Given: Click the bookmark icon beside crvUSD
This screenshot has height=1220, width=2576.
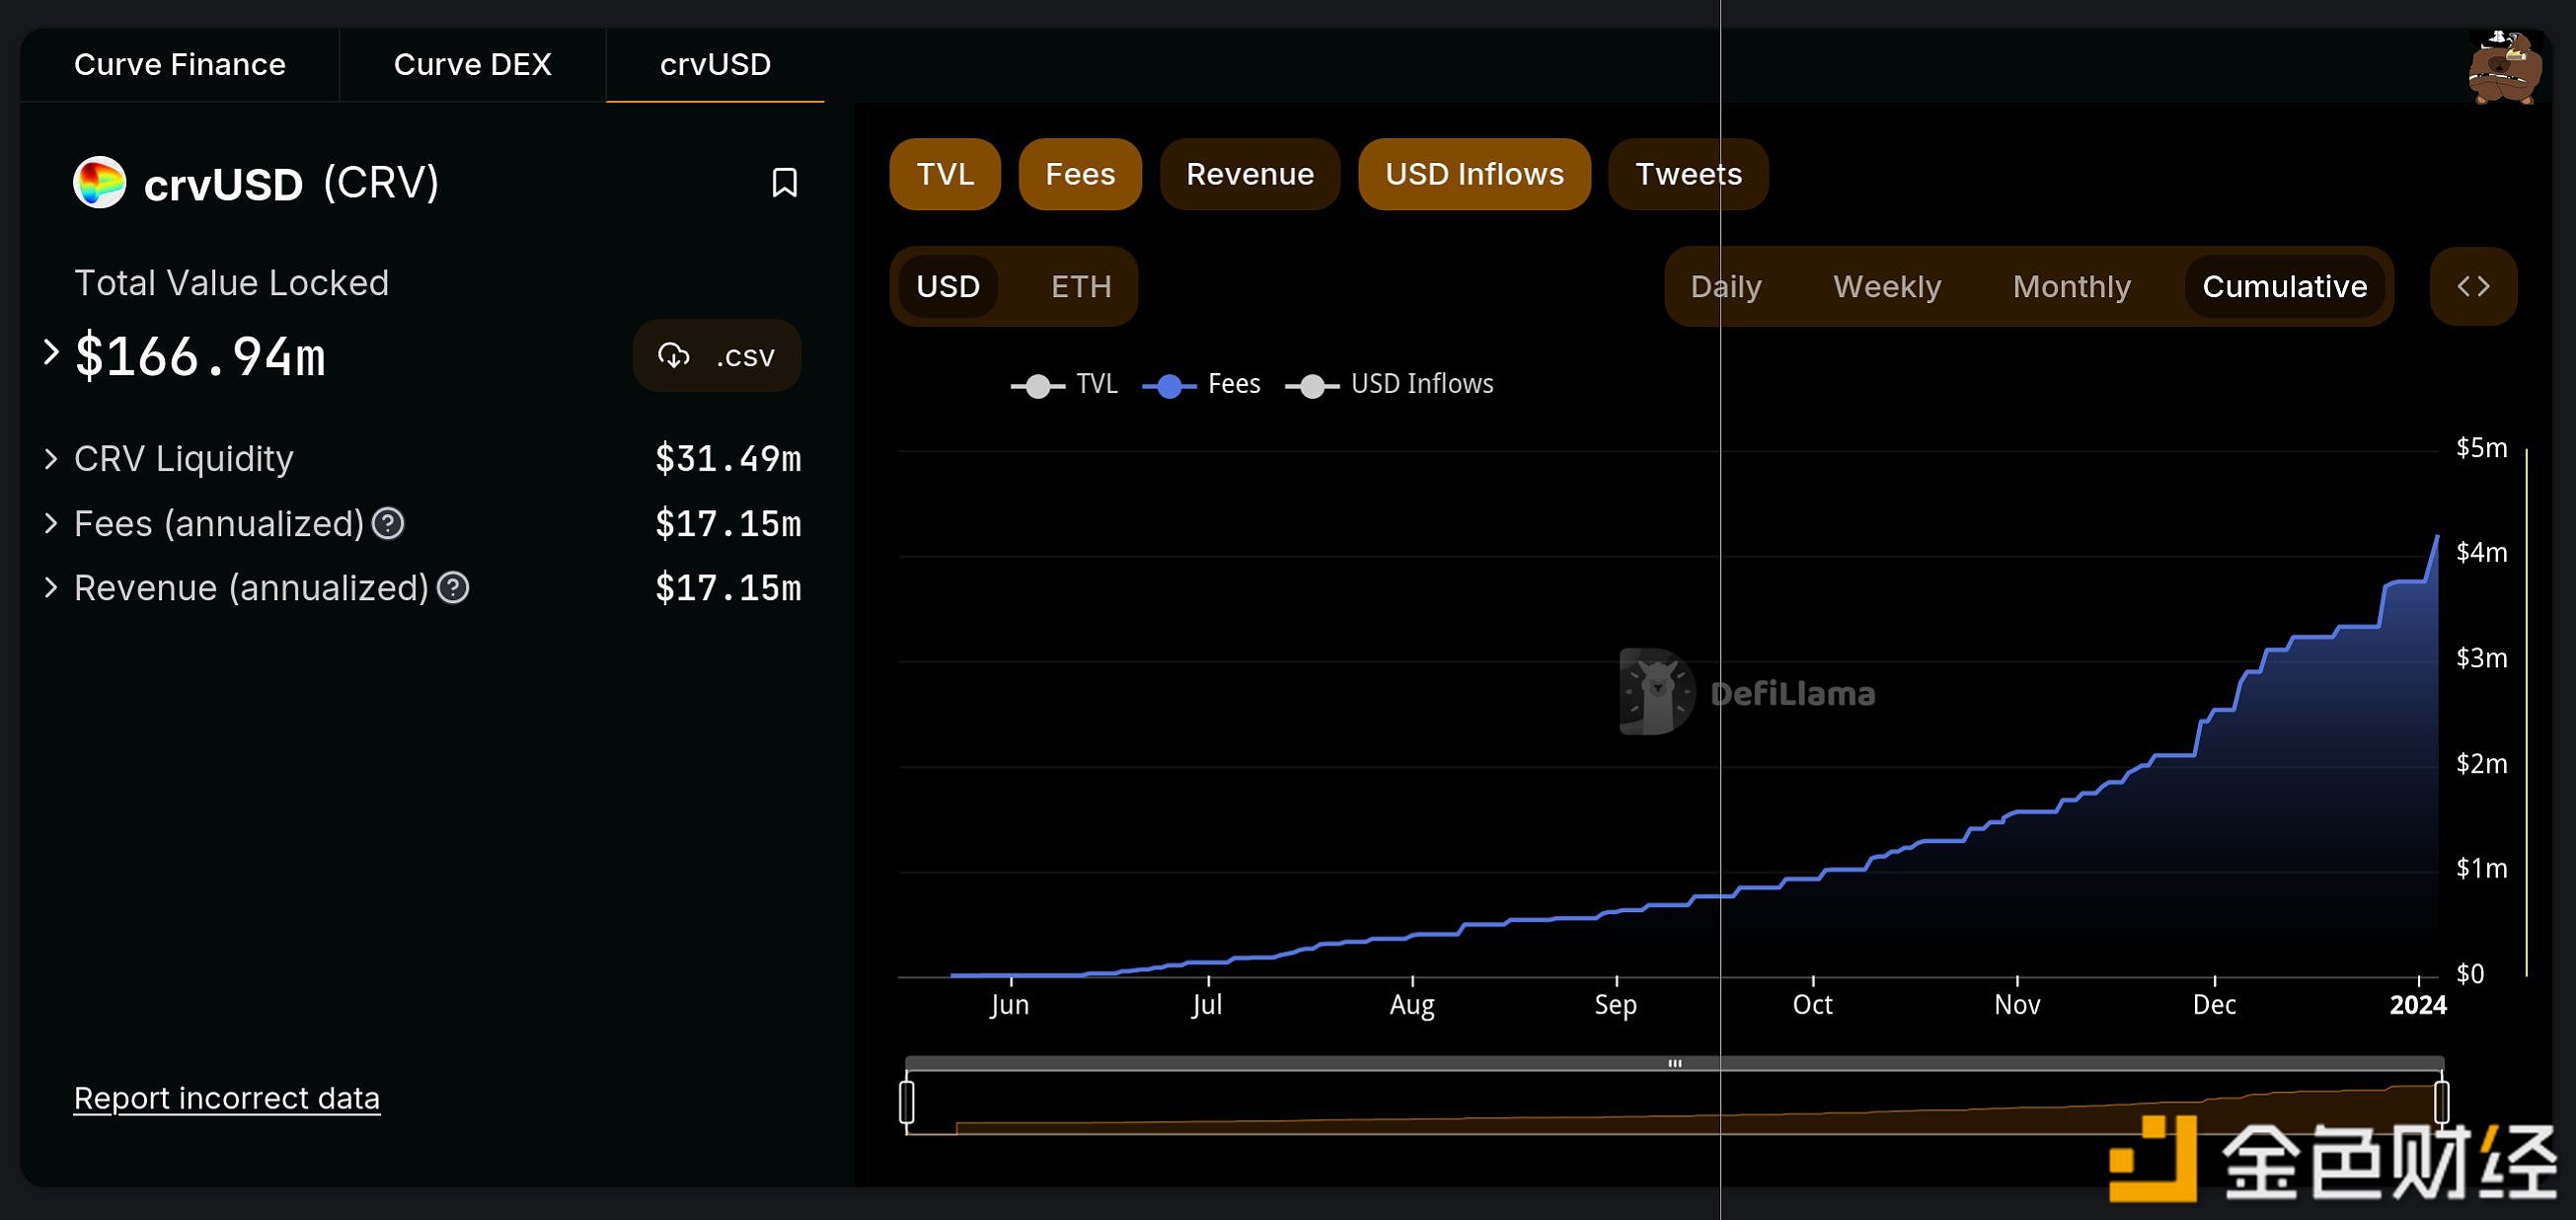Looking at the screenshot, I should [784, 182].
